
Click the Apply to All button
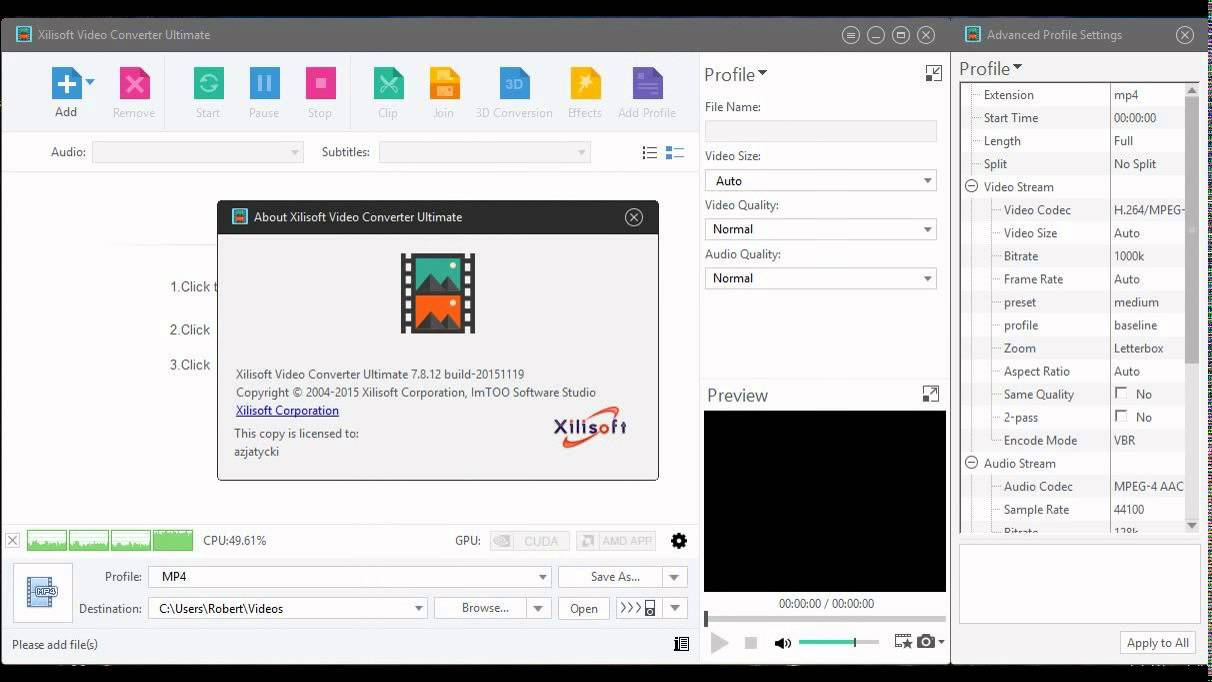click(x=1158, y=643)
